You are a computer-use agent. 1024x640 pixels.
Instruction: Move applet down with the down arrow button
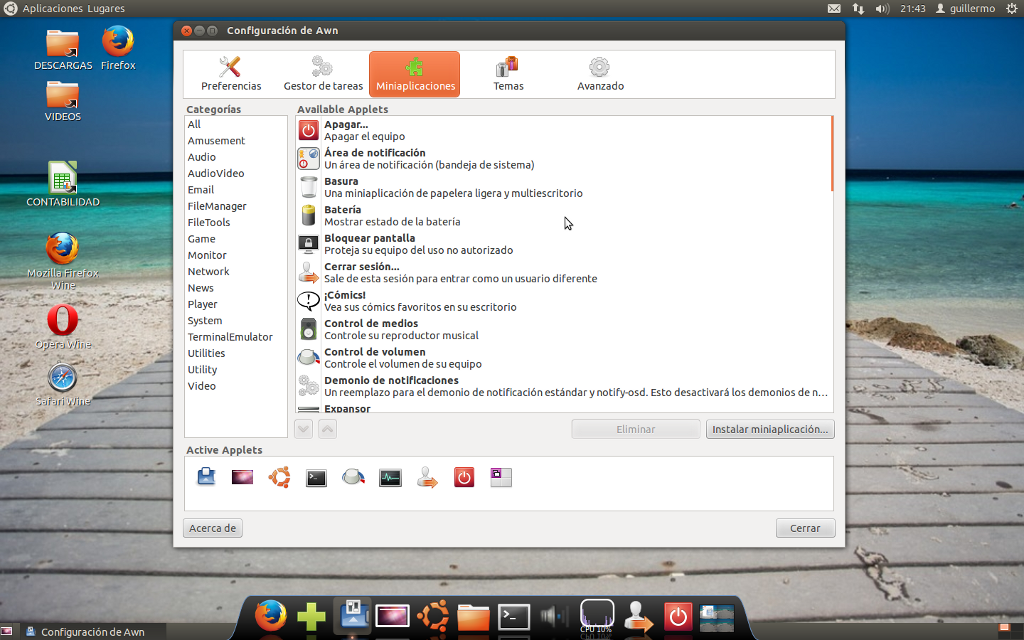303,429
